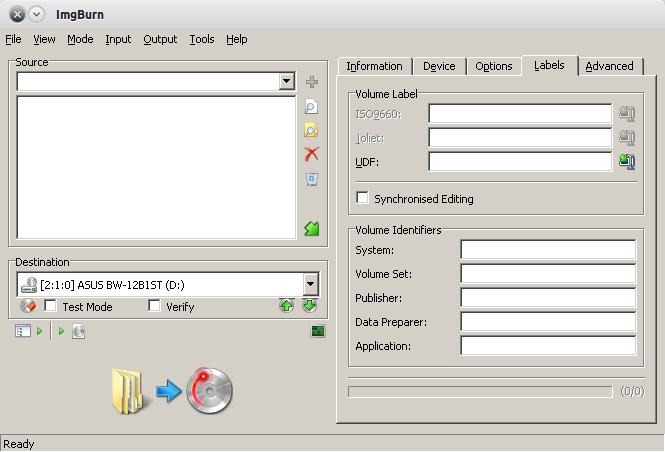
Task: Click the grey plus icon beside Source
Action: click(311, 82)
